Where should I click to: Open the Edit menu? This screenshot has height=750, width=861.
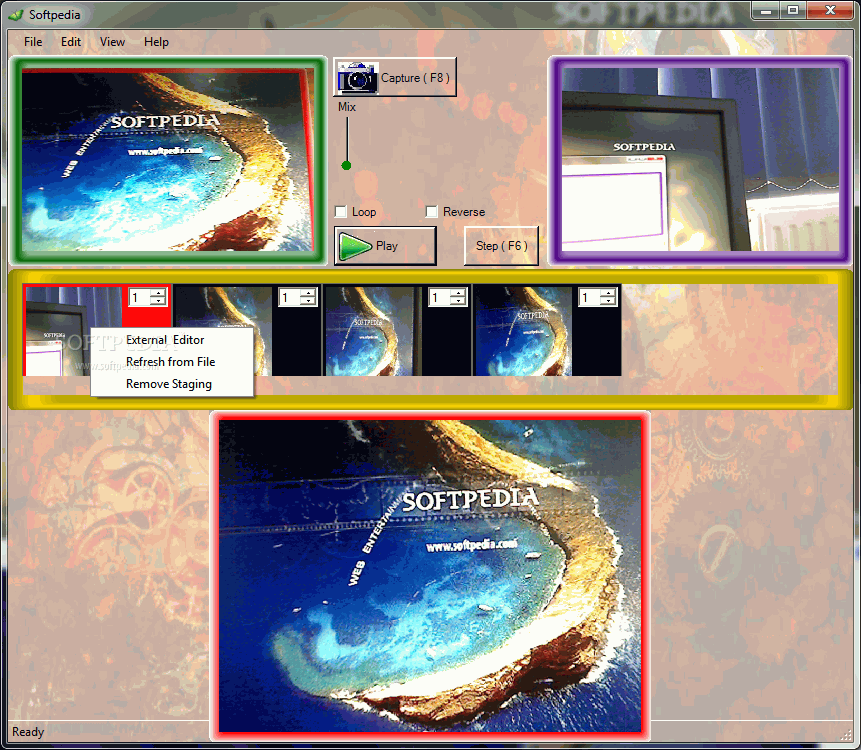[x=71, y=42]
